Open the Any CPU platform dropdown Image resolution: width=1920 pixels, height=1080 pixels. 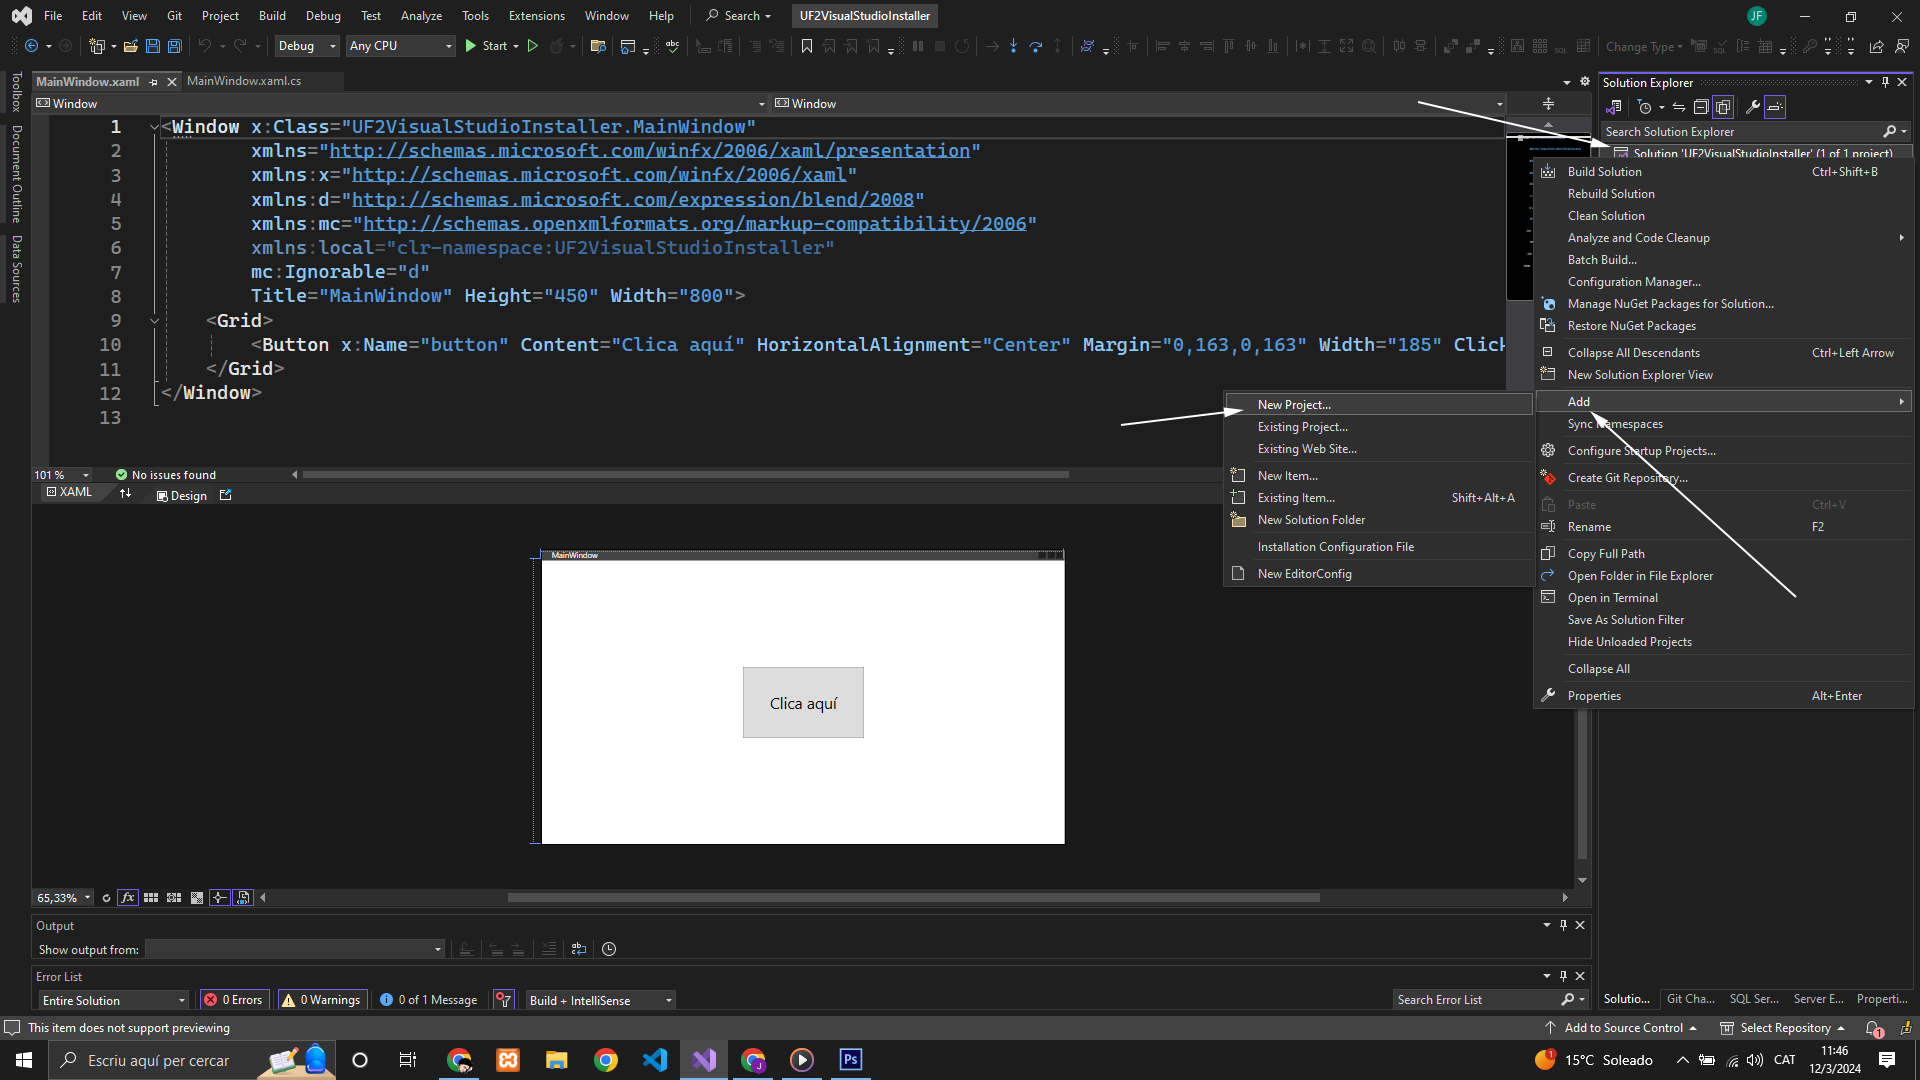(400, 46)
